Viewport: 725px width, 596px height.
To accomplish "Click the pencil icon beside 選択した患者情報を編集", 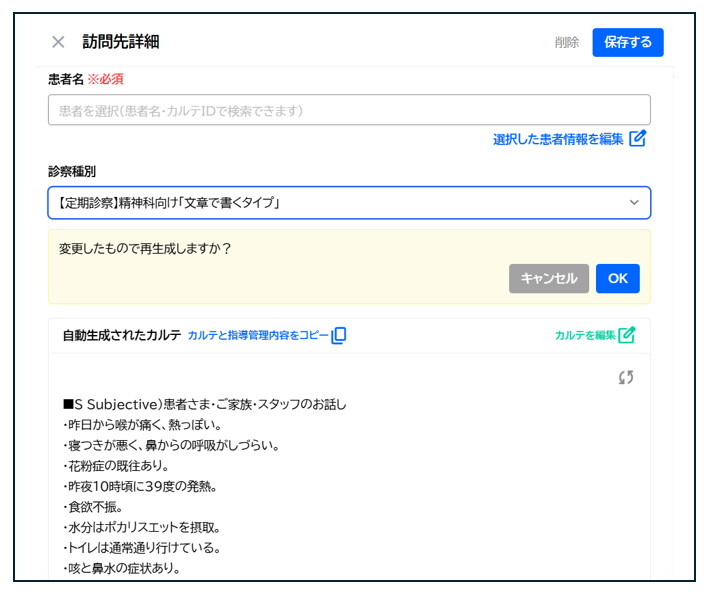I will tap(638, 139).
